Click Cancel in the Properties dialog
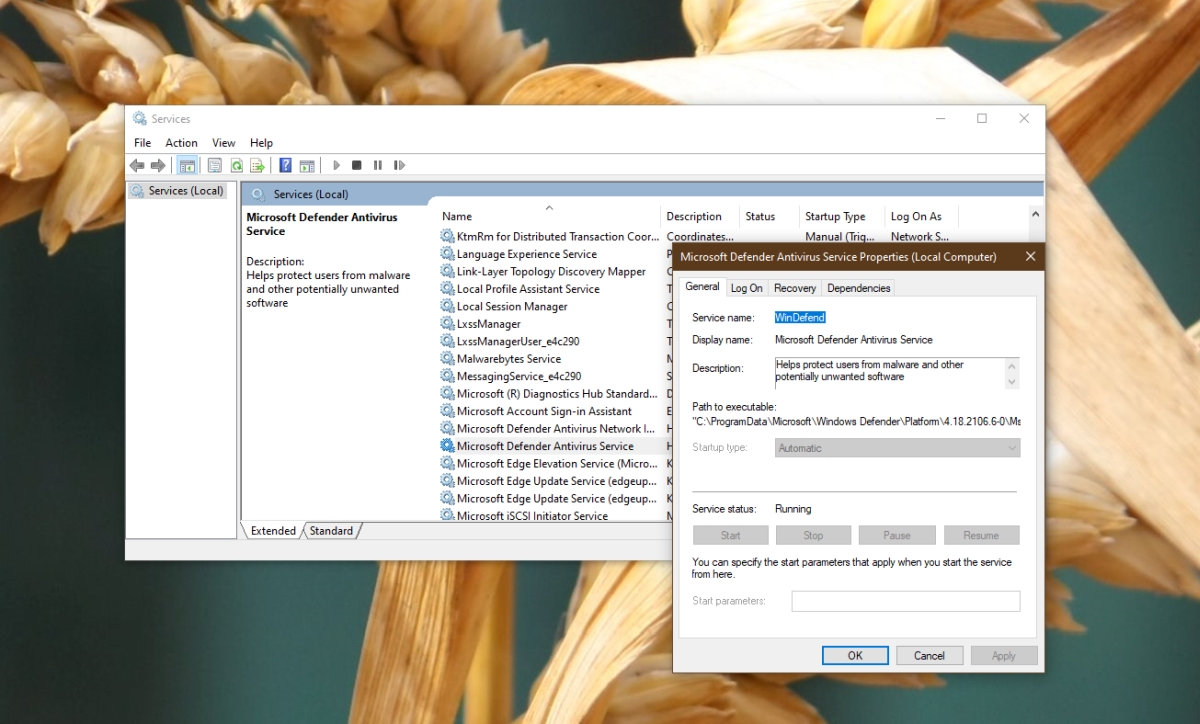The height and width of the screenshot is (724, 1200). click(929, 656)
